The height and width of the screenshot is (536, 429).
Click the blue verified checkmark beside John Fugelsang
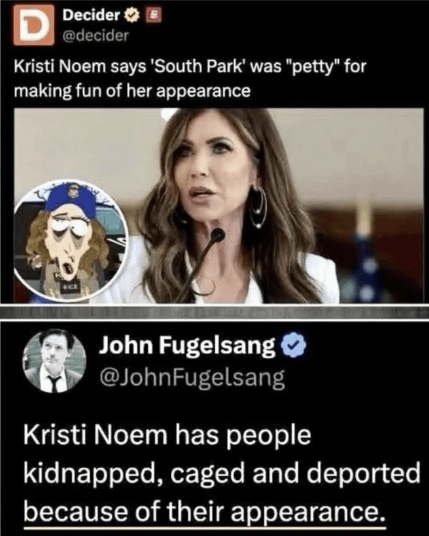click(x=293, y=345)
